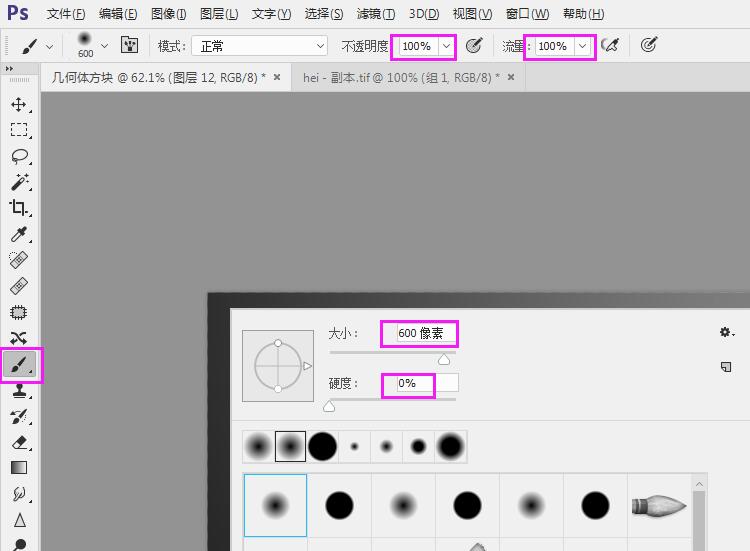Image resolution: width=750 pixels, height=551 pixels.
Task: Create new brush preset icon
Action: [726, 367]
